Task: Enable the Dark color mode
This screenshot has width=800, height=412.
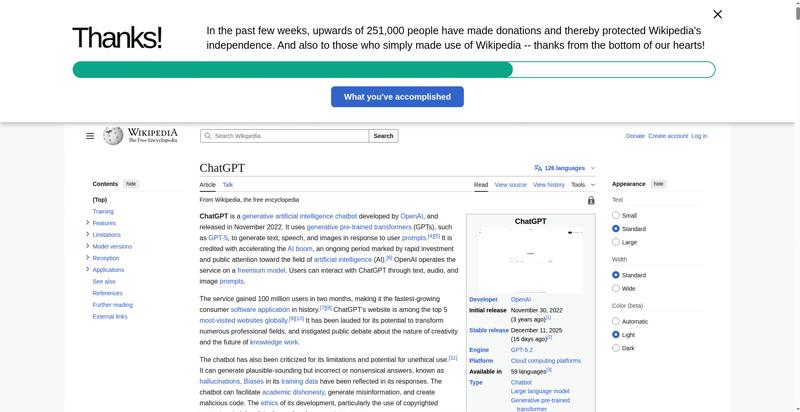Action: pyautogui.click(x=616, y=348)
